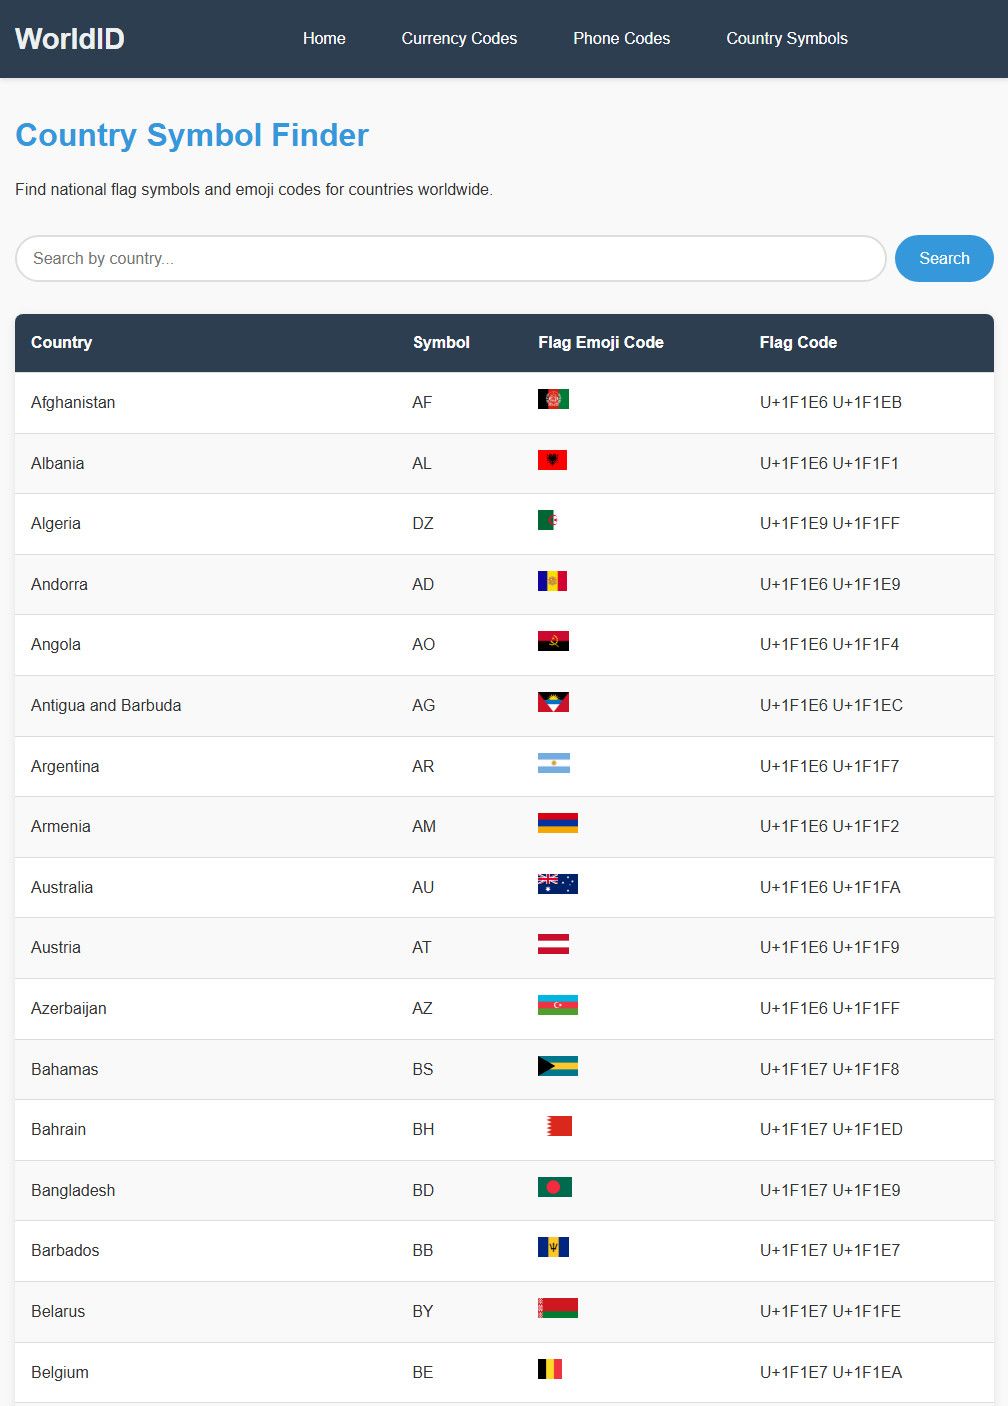Click the Belgium flag icon
The width and height of the screenshot is (1008, 1406).
coord(550,1369)
